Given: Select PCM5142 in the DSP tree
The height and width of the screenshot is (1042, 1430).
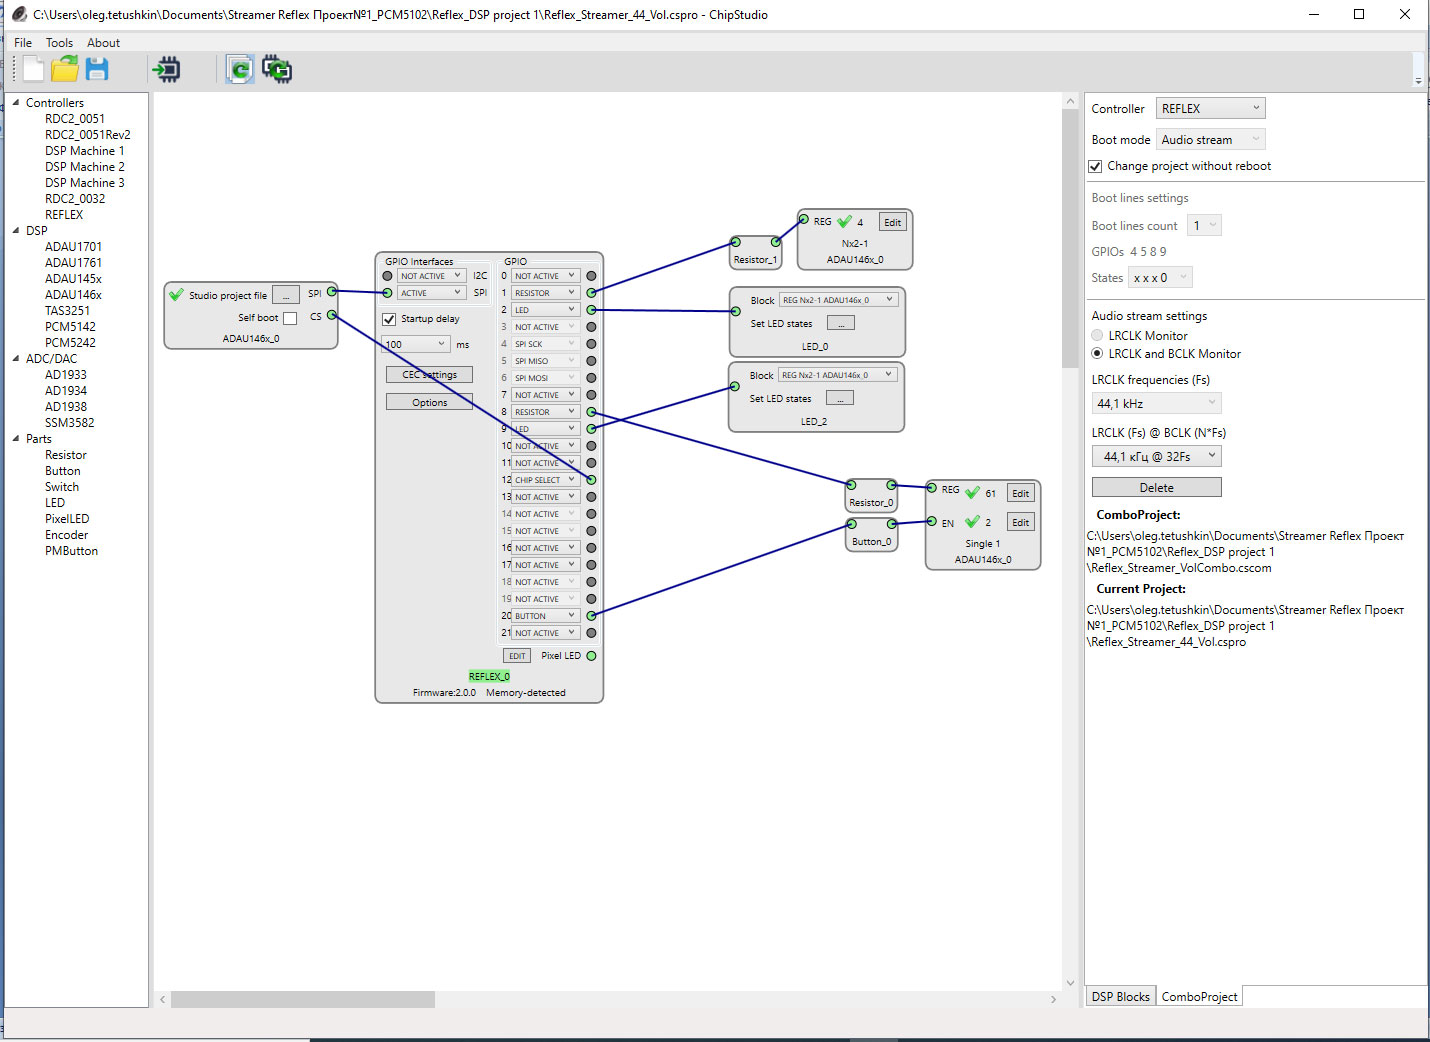Looking at the screenshot, I should 70,326.
